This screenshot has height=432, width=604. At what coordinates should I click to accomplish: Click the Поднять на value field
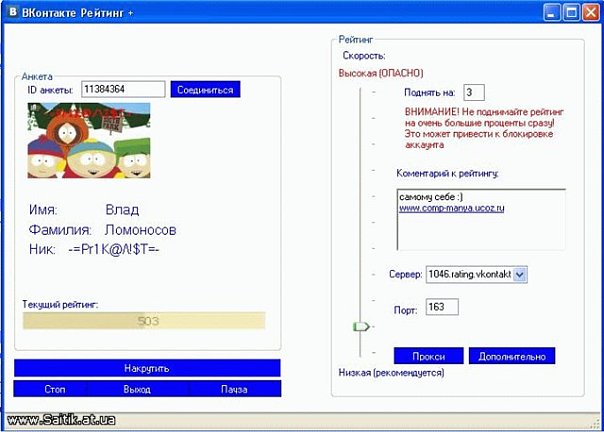coord(474,93)
